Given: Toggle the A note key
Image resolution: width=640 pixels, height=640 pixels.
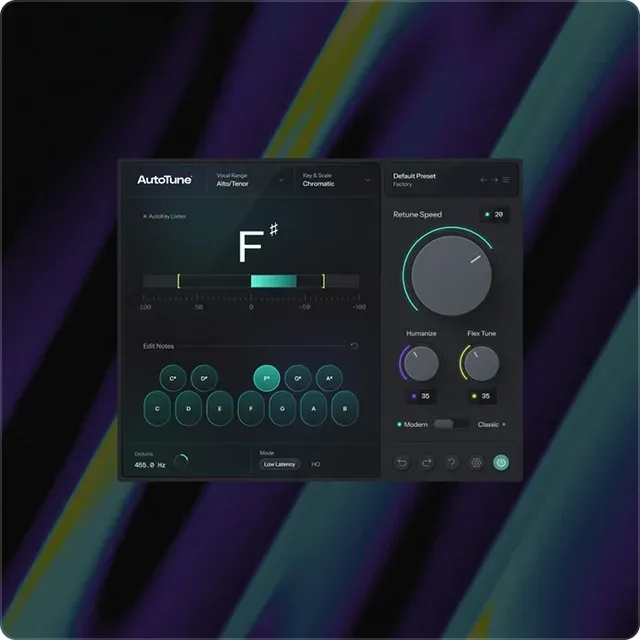Looking at the screenshot, I should click(313, 409).
